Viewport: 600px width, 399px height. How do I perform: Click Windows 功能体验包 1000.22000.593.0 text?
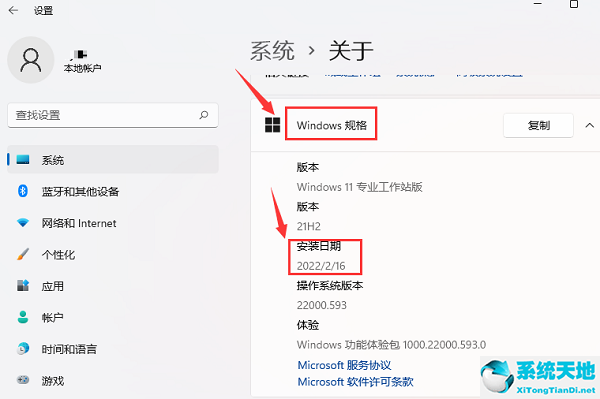pos(391,345)
